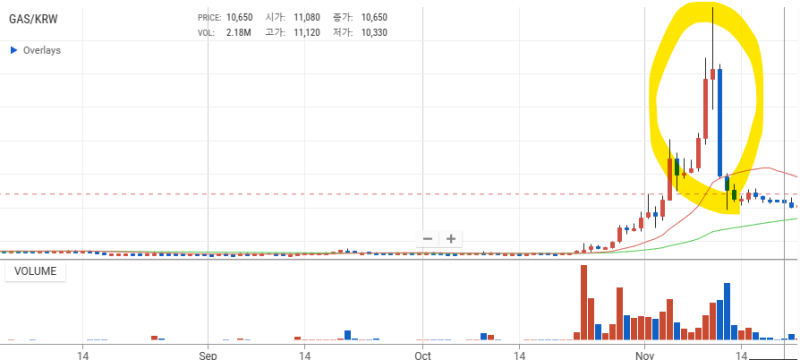Click the tallest red volume bar
Image resolution: width=800 pixels, height=360 pixels.
point(584,302)
